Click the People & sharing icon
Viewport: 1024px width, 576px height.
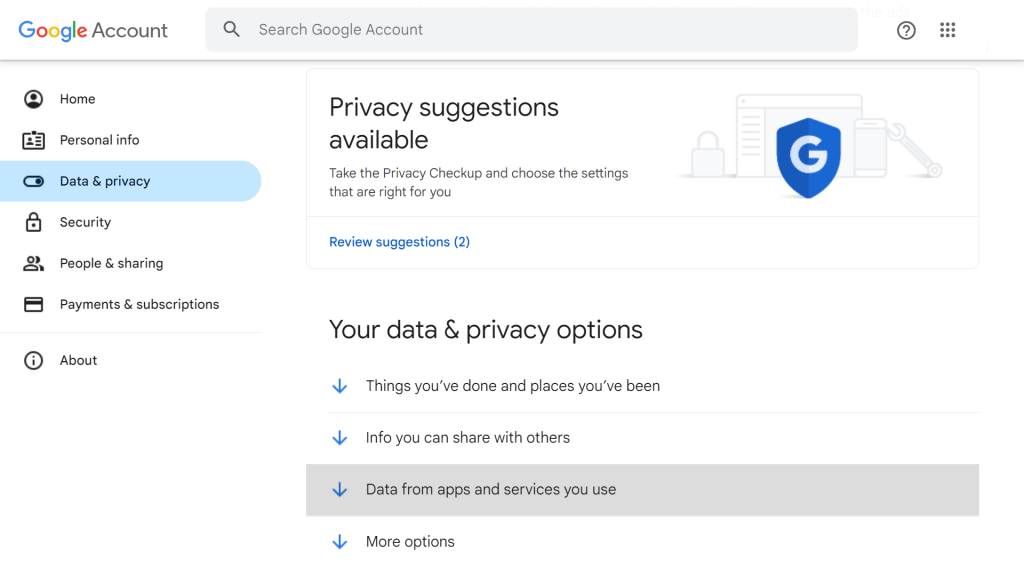point(31,263)
